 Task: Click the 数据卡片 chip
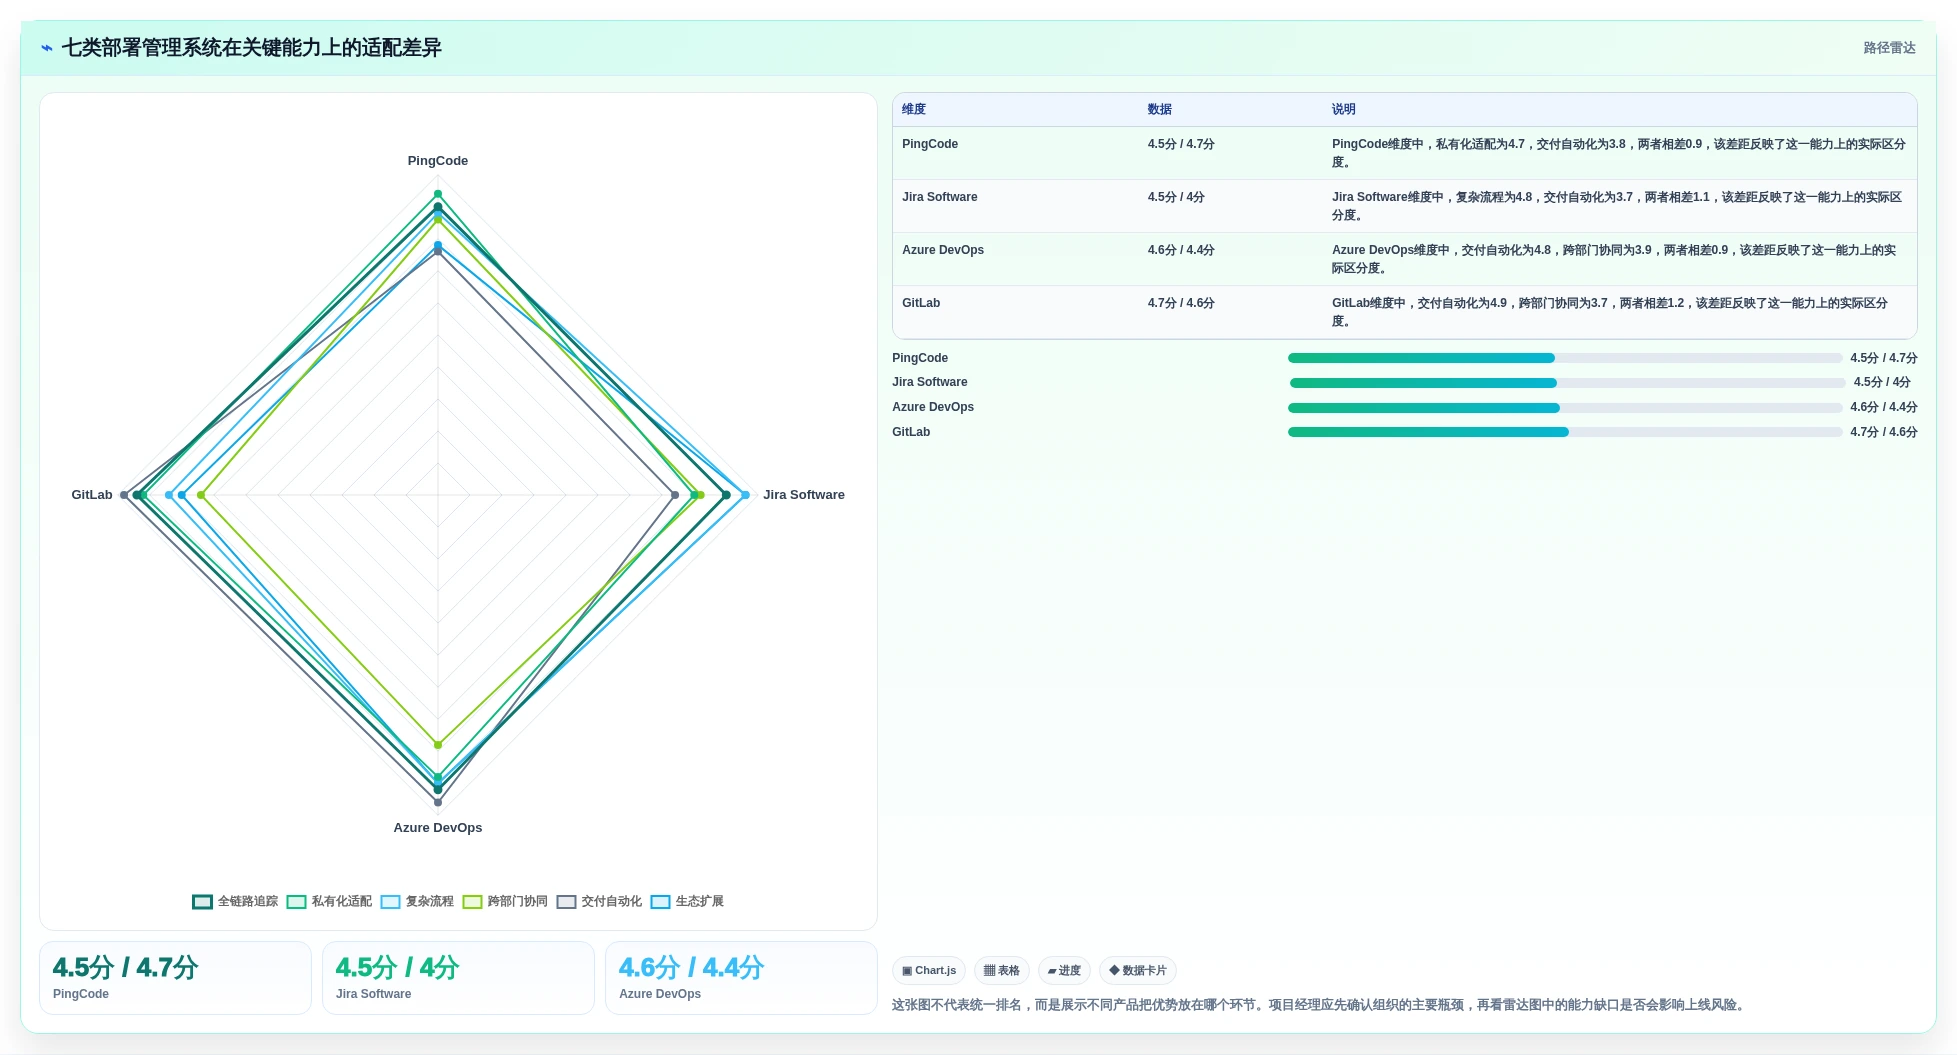click(x=1138, y=970)
